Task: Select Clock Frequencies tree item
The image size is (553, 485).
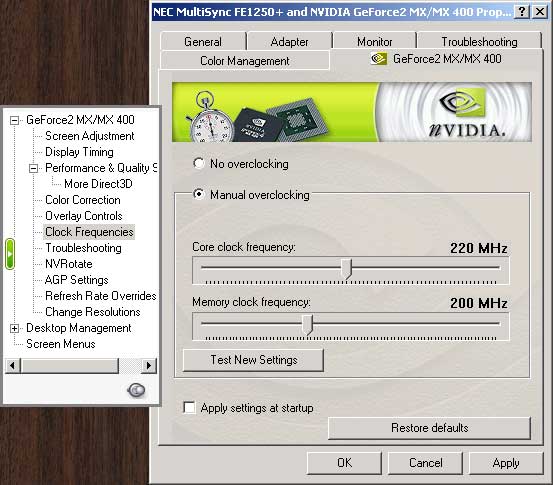Action: (89, 232)
